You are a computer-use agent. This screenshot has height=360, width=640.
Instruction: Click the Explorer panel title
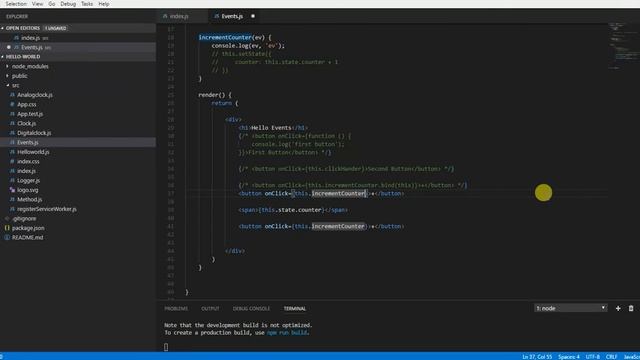point(17,17)
